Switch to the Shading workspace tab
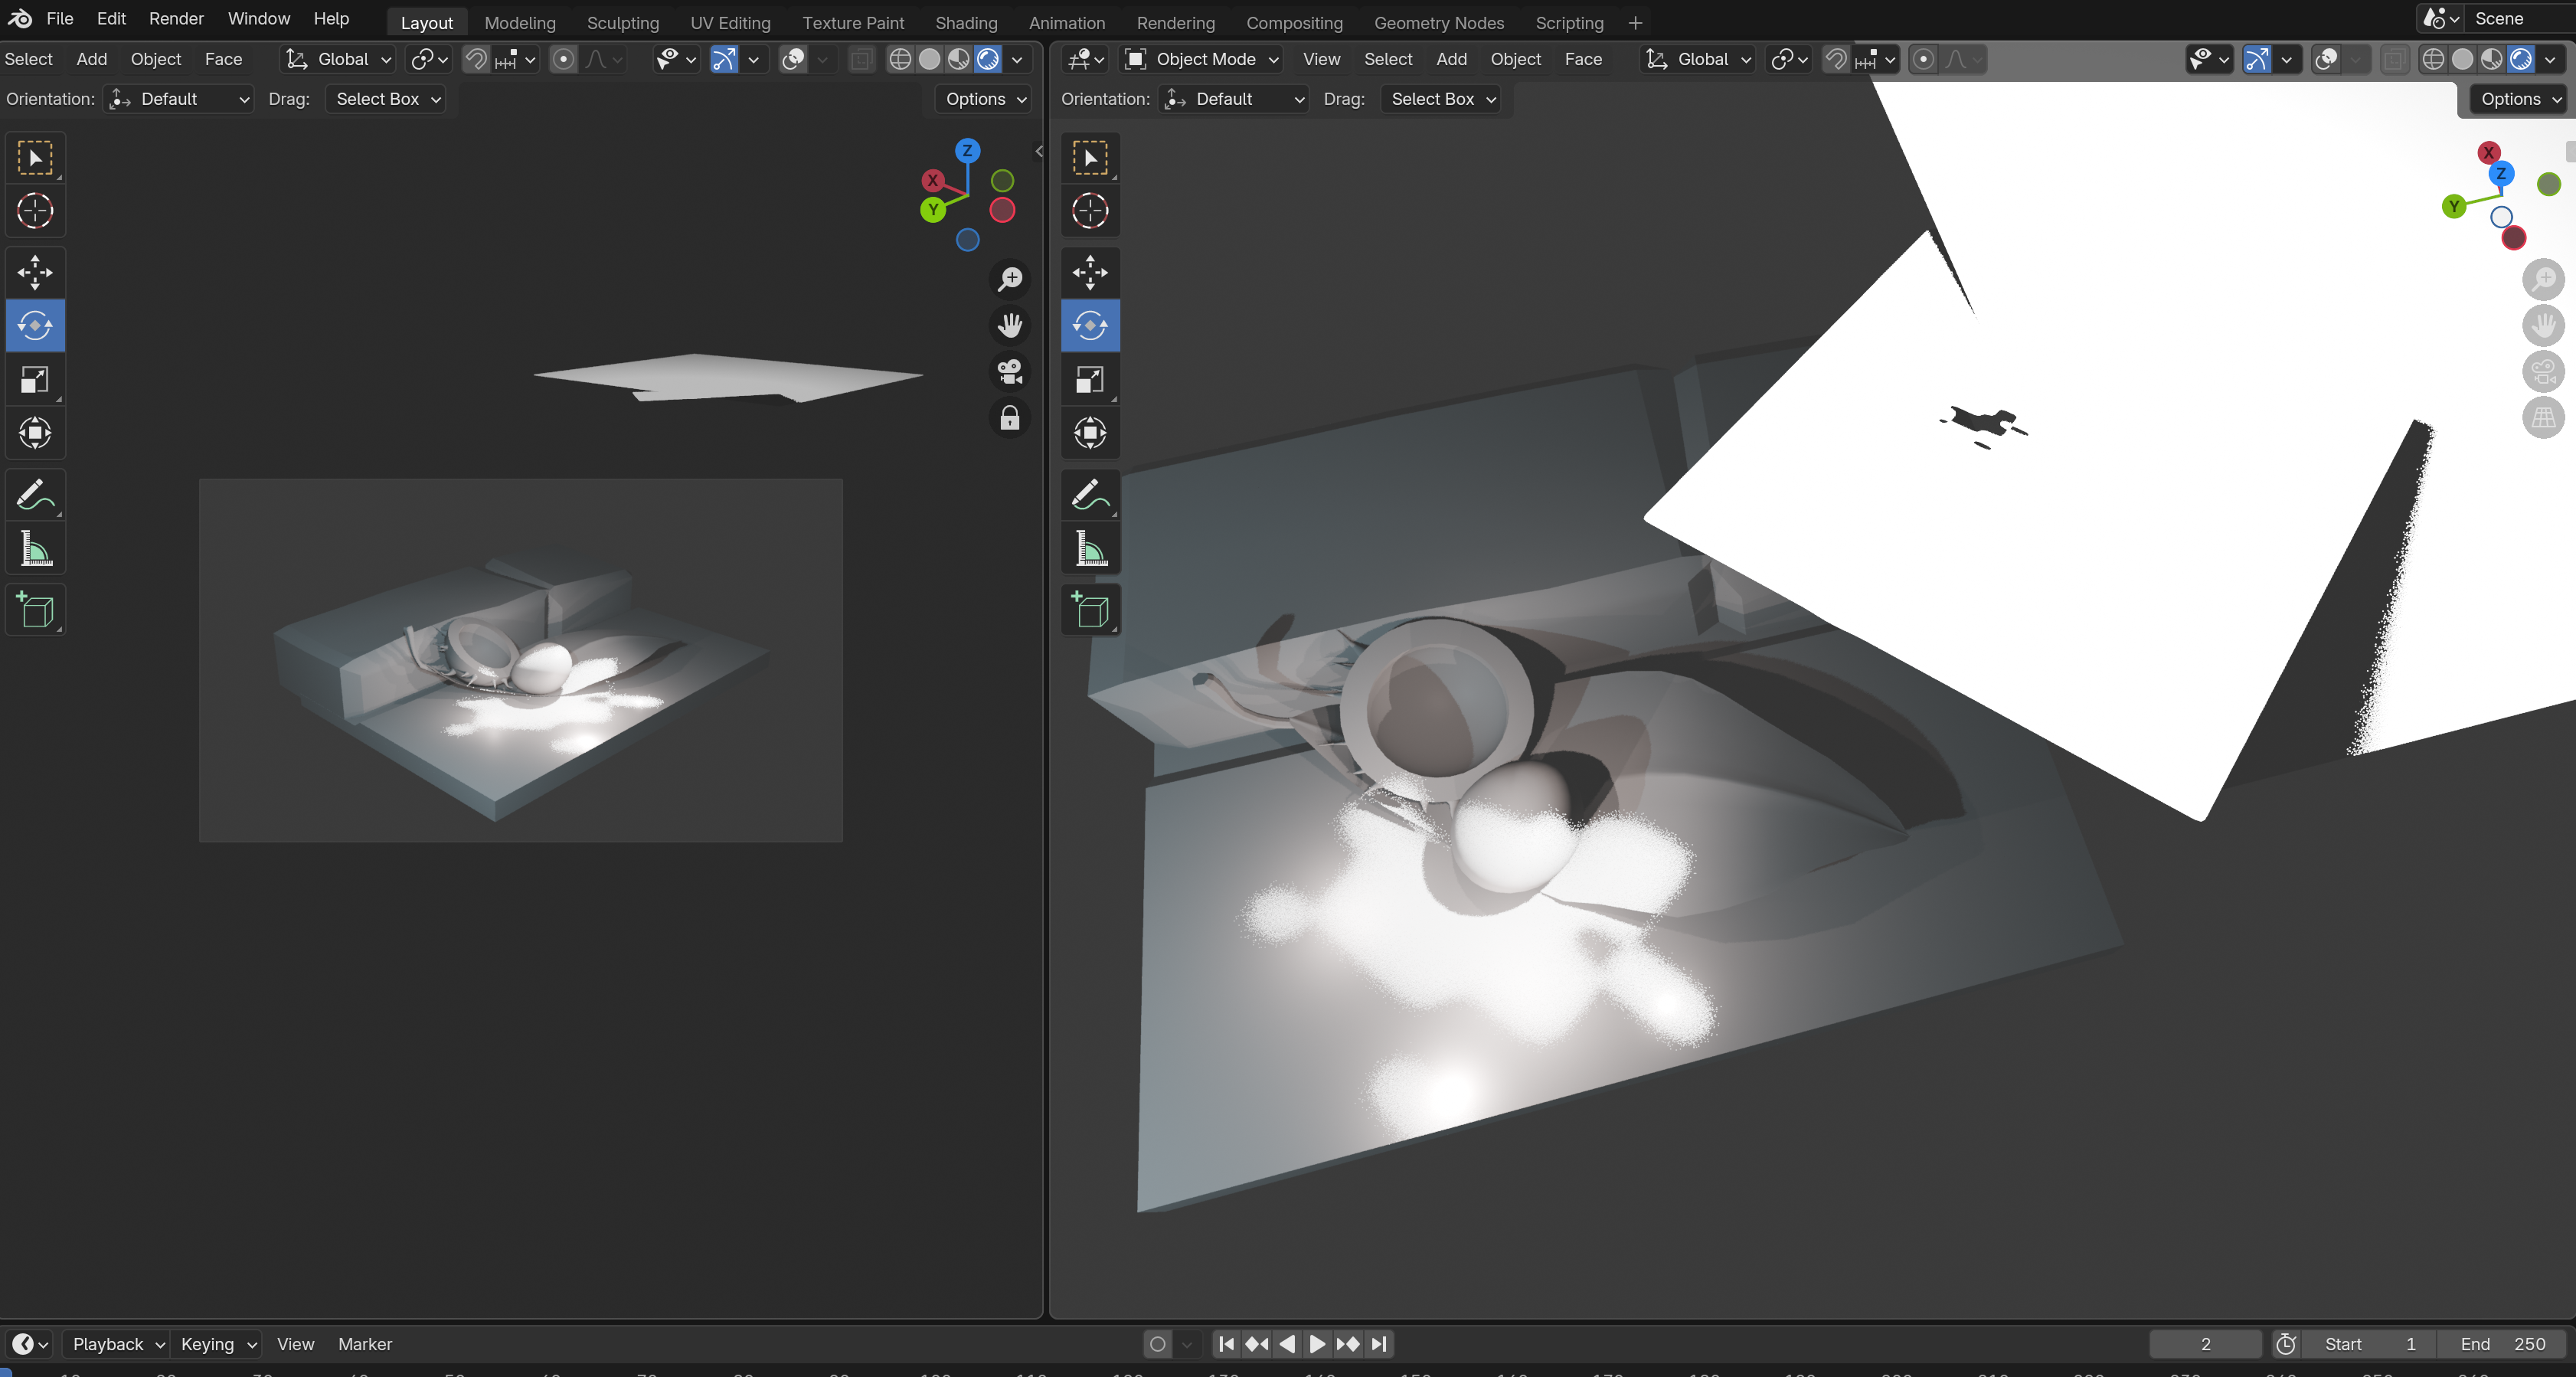The image size is (2576, 1377). pyautogui.click(x=965, y=22)
